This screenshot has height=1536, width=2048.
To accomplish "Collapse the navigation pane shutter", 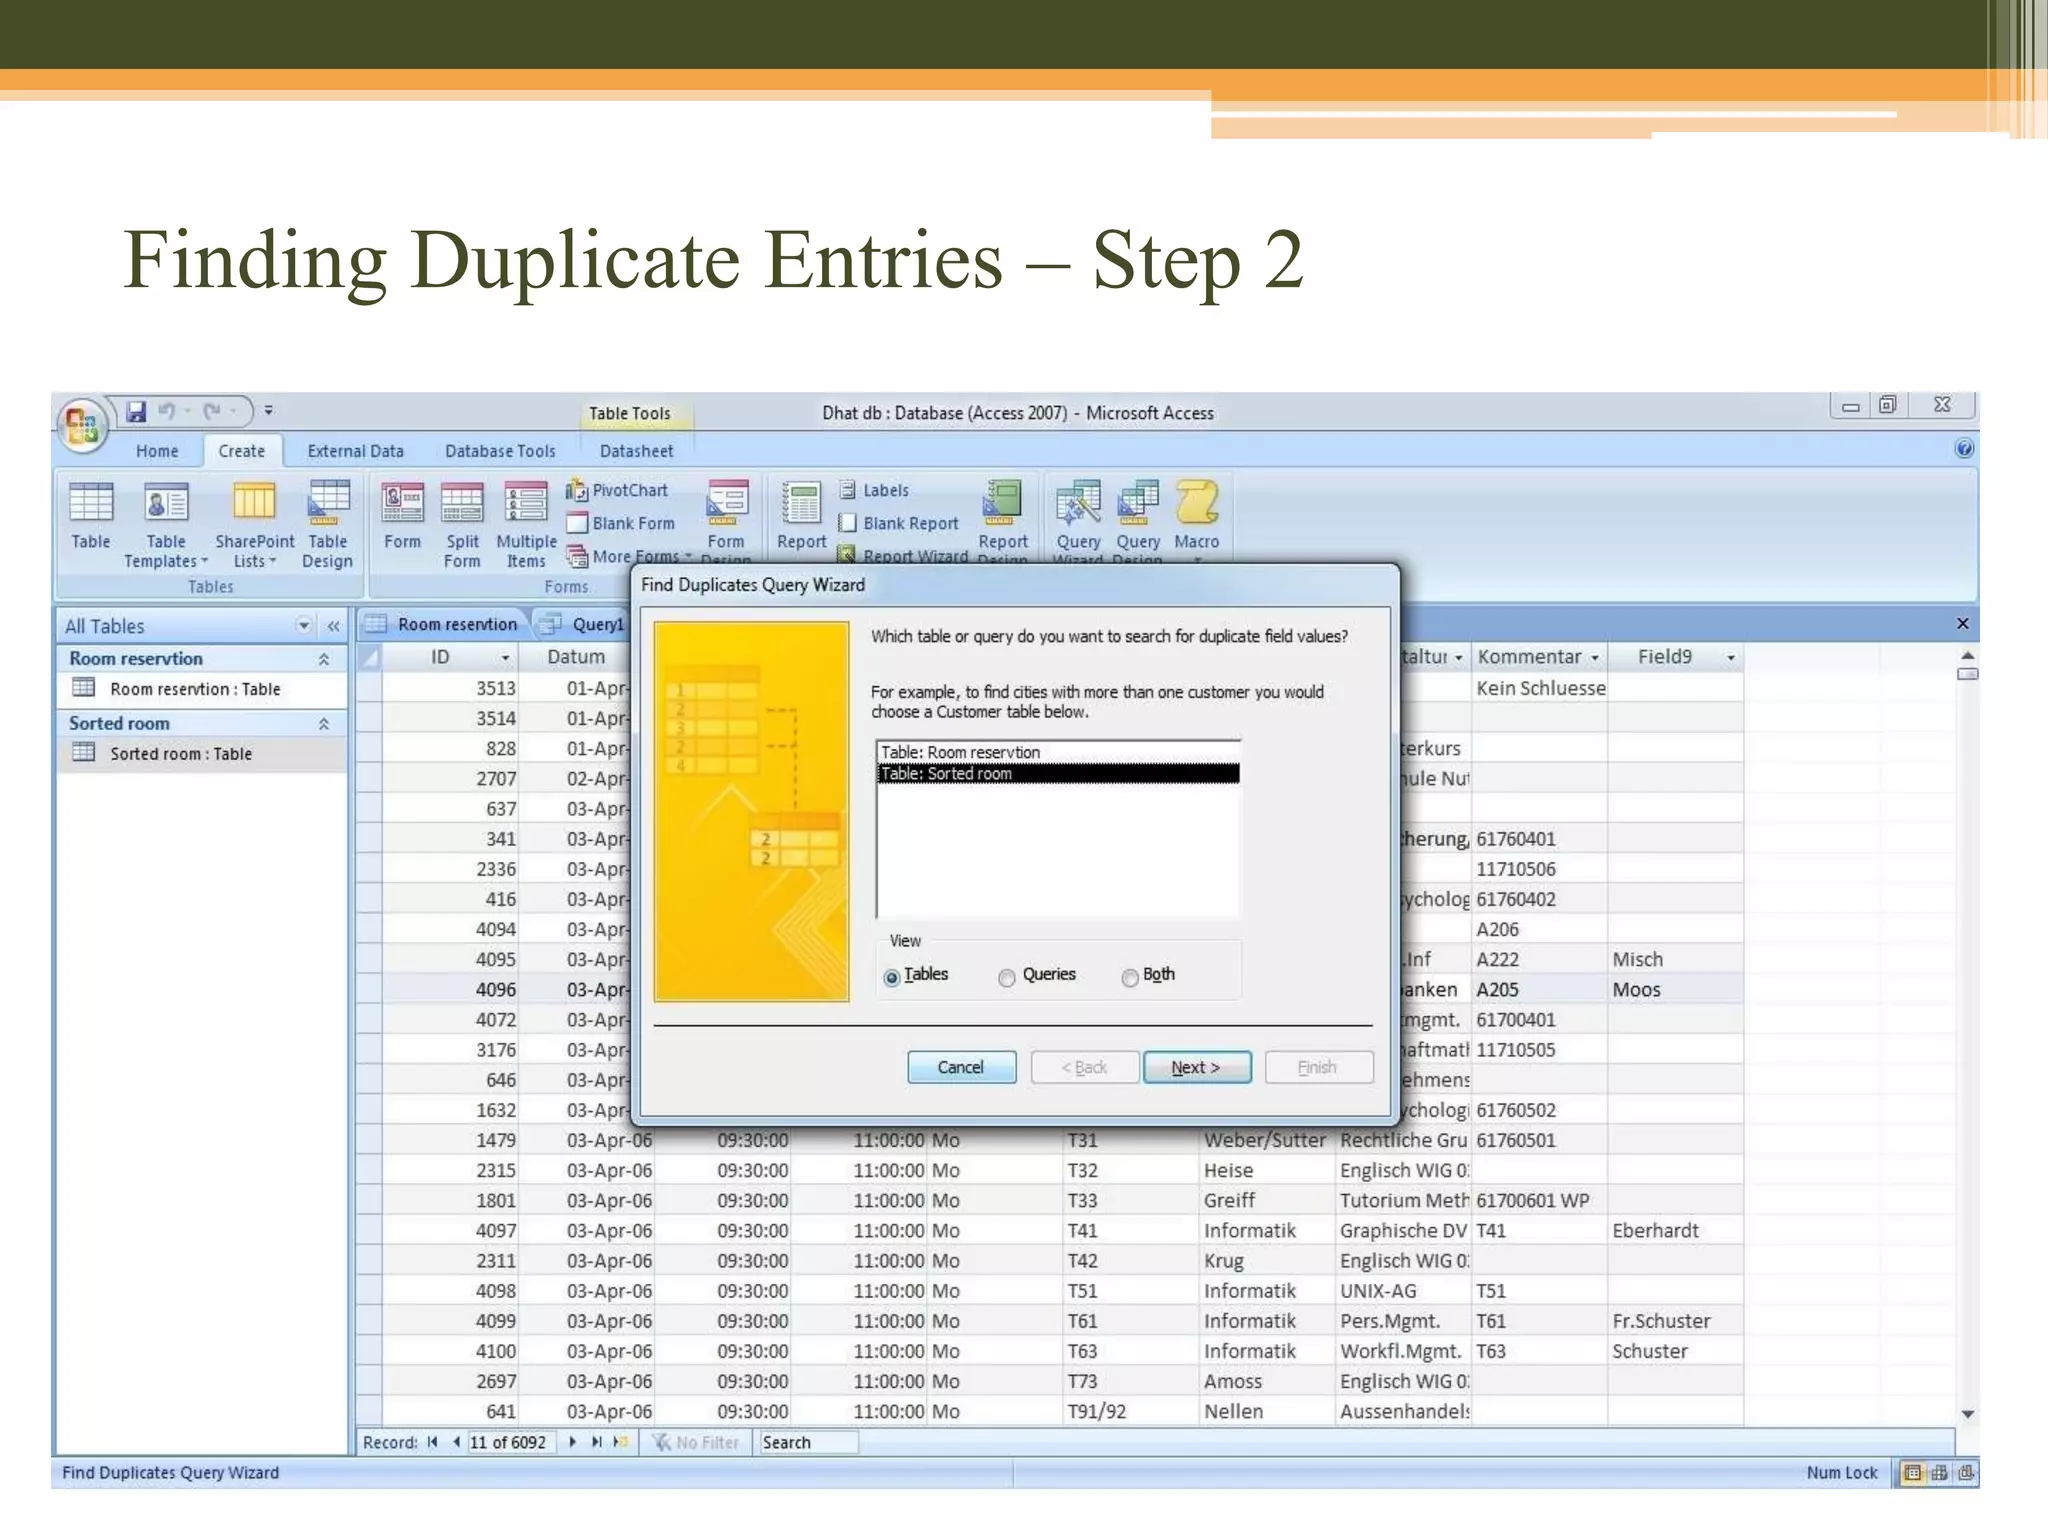I will pyautogui.click(x=333, y=626).
